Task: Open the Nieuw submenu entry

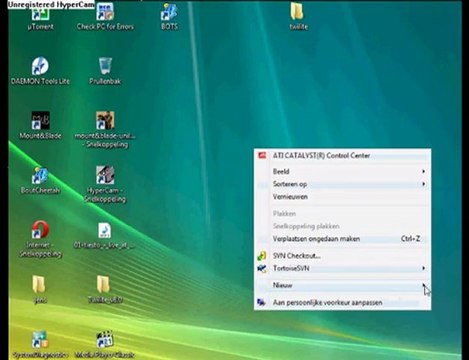Action: coord(342,285)
